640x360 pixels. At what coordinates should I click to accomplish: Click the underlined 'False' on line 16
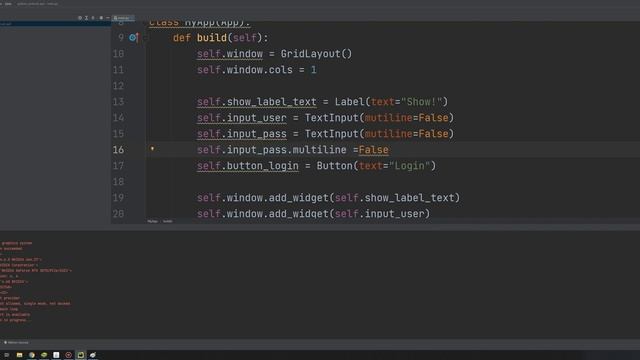373,150
